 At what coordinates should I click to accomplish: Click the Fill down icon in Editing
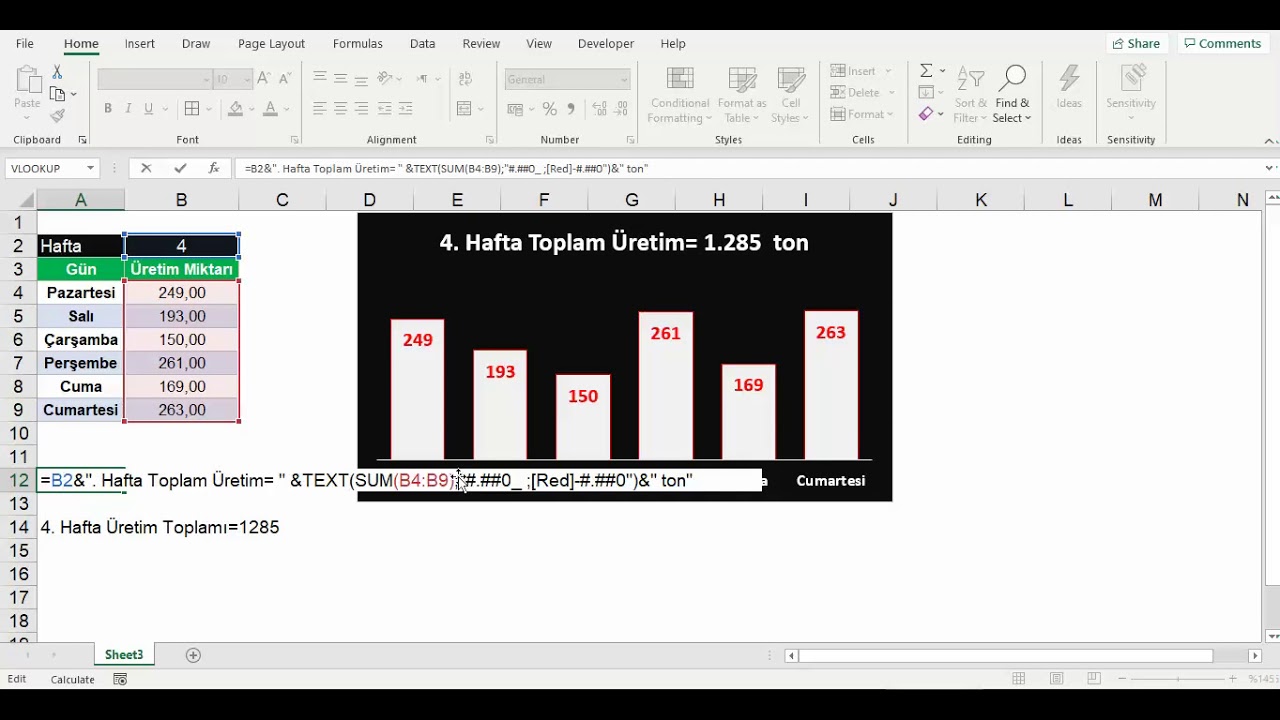coord(926,93)
